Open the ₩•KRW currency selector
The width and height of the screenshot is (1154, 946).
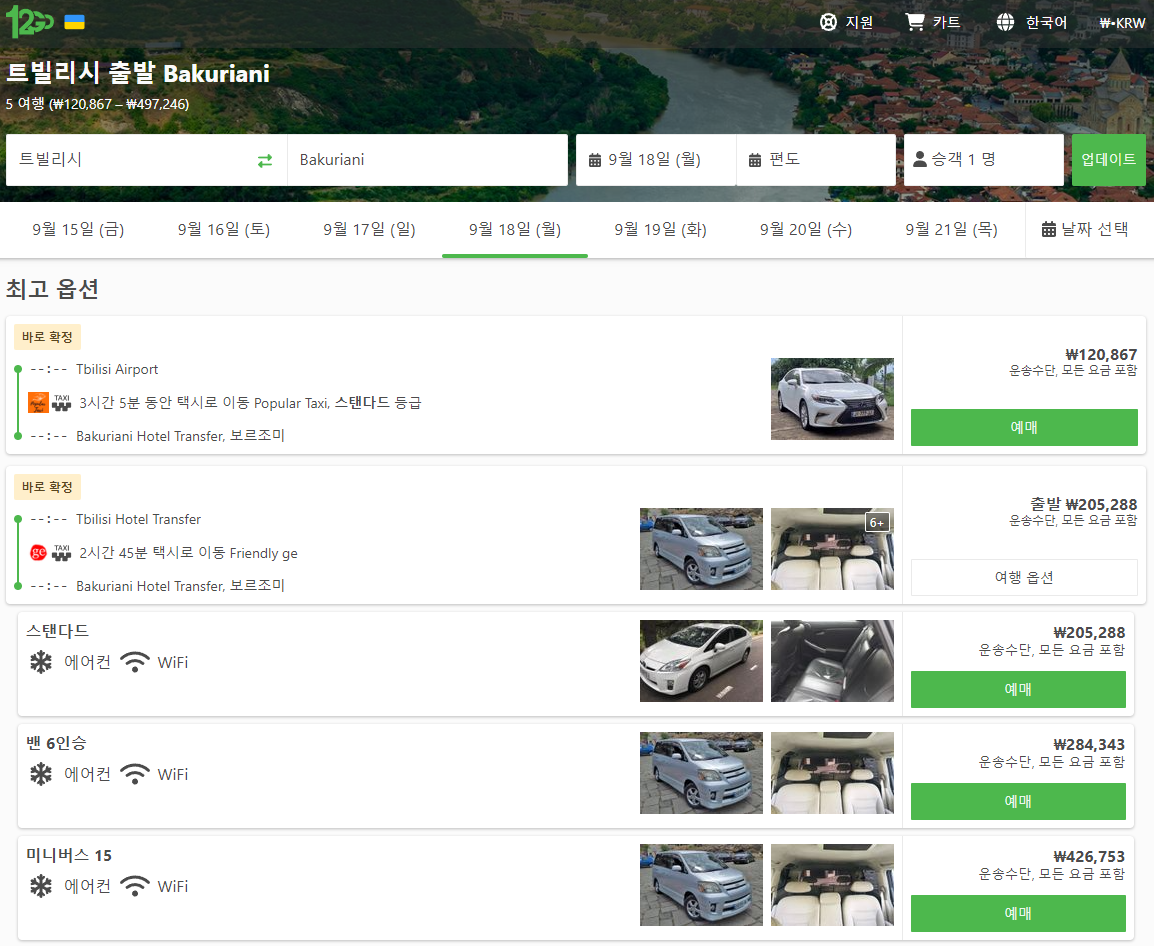[x=1122, y=23]
